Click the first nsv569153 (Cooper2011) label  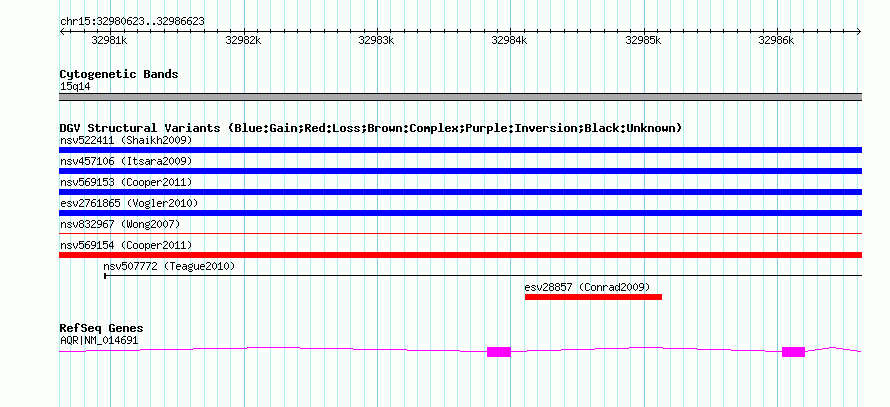(126, 182)
